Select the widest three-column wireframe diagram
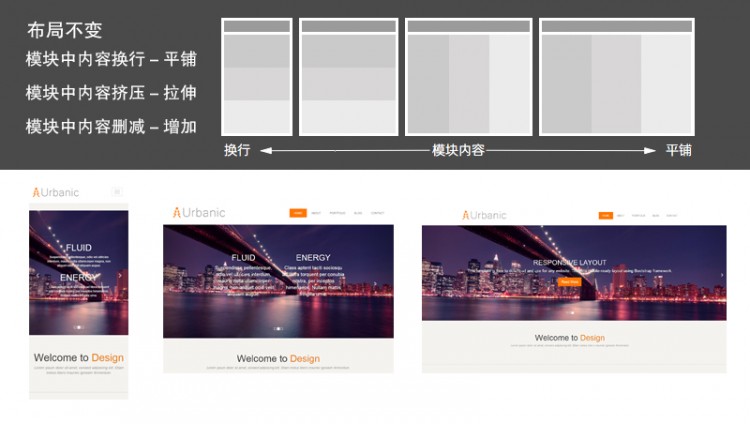Screen dimensions: 750x424 point(617,77)
